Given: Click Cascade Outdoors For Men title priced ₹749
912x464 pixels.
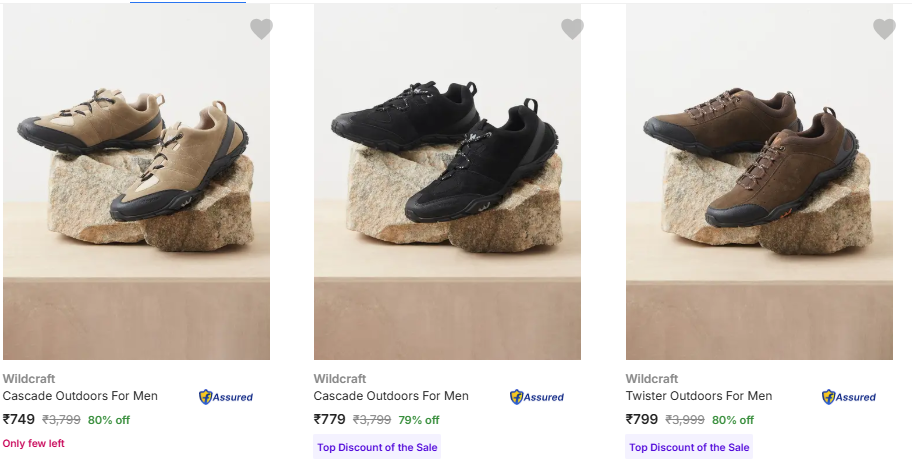Looking at the screenshot, I should [80, 396].
